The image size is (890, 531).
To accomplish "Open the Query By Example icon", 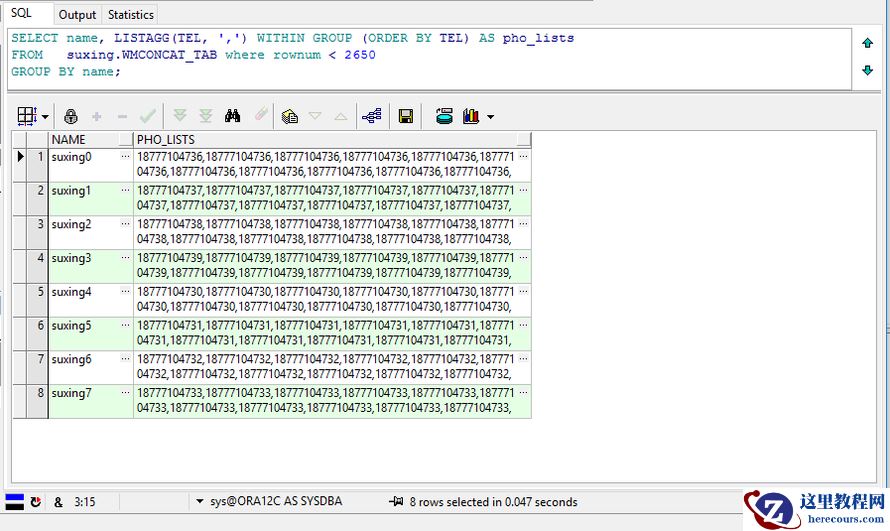I will (290, 116).
